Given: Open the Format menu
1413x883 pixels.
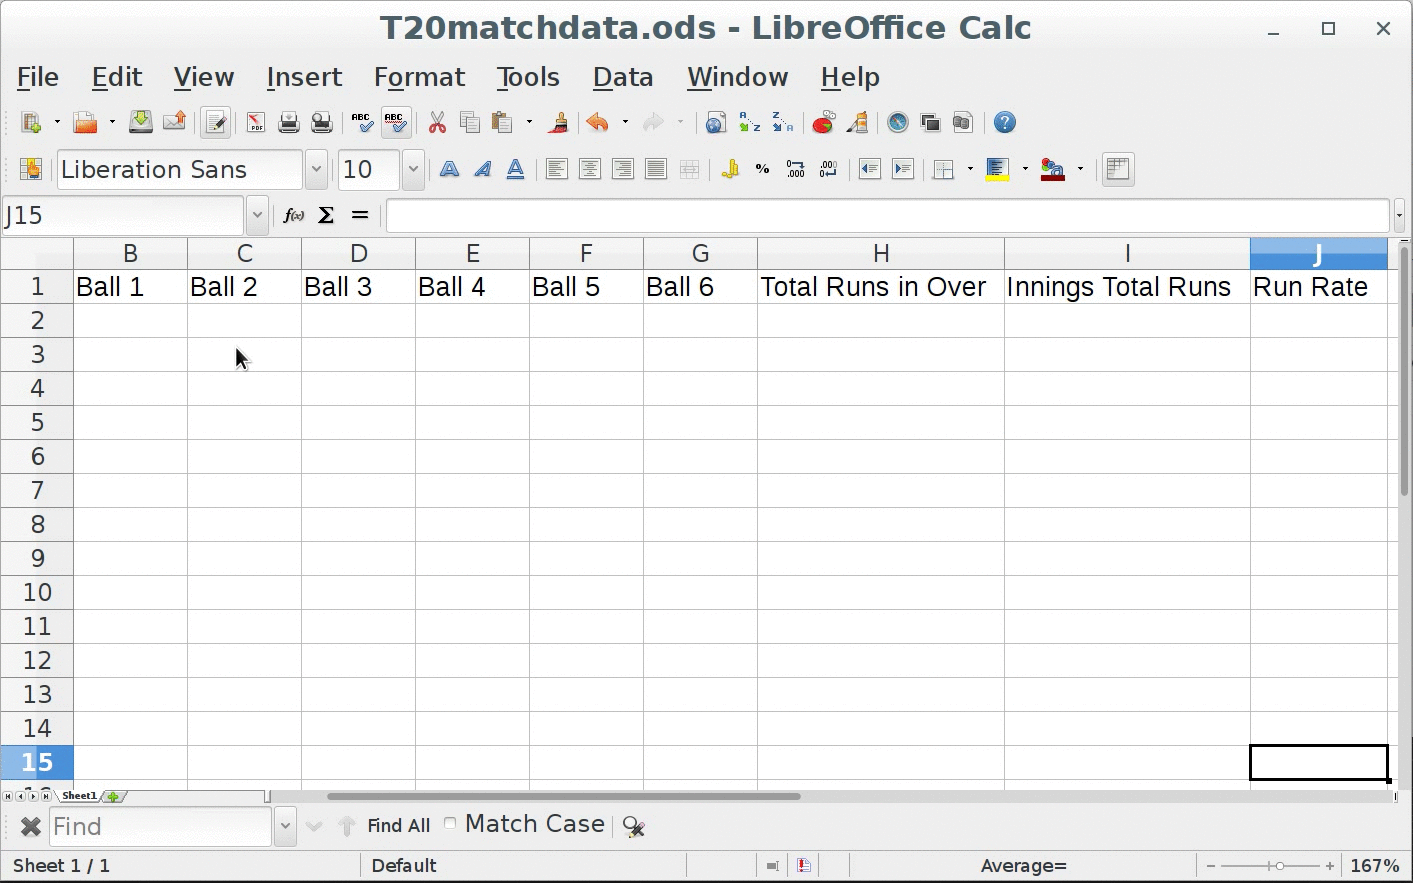Looking at the screenshot, I should click(419, 77).
